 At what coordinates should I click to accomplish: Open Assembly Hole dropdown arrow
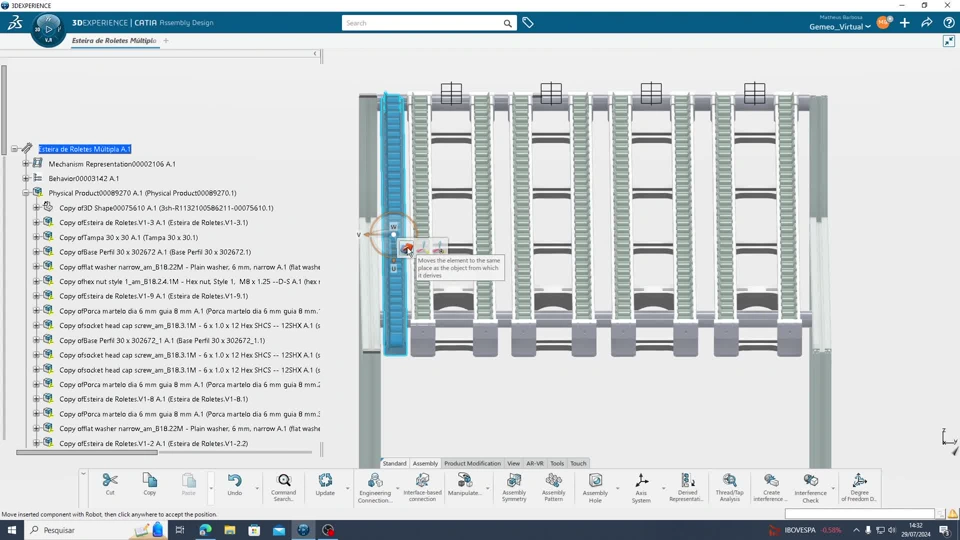pyautogui.click(x=617, y=488)
